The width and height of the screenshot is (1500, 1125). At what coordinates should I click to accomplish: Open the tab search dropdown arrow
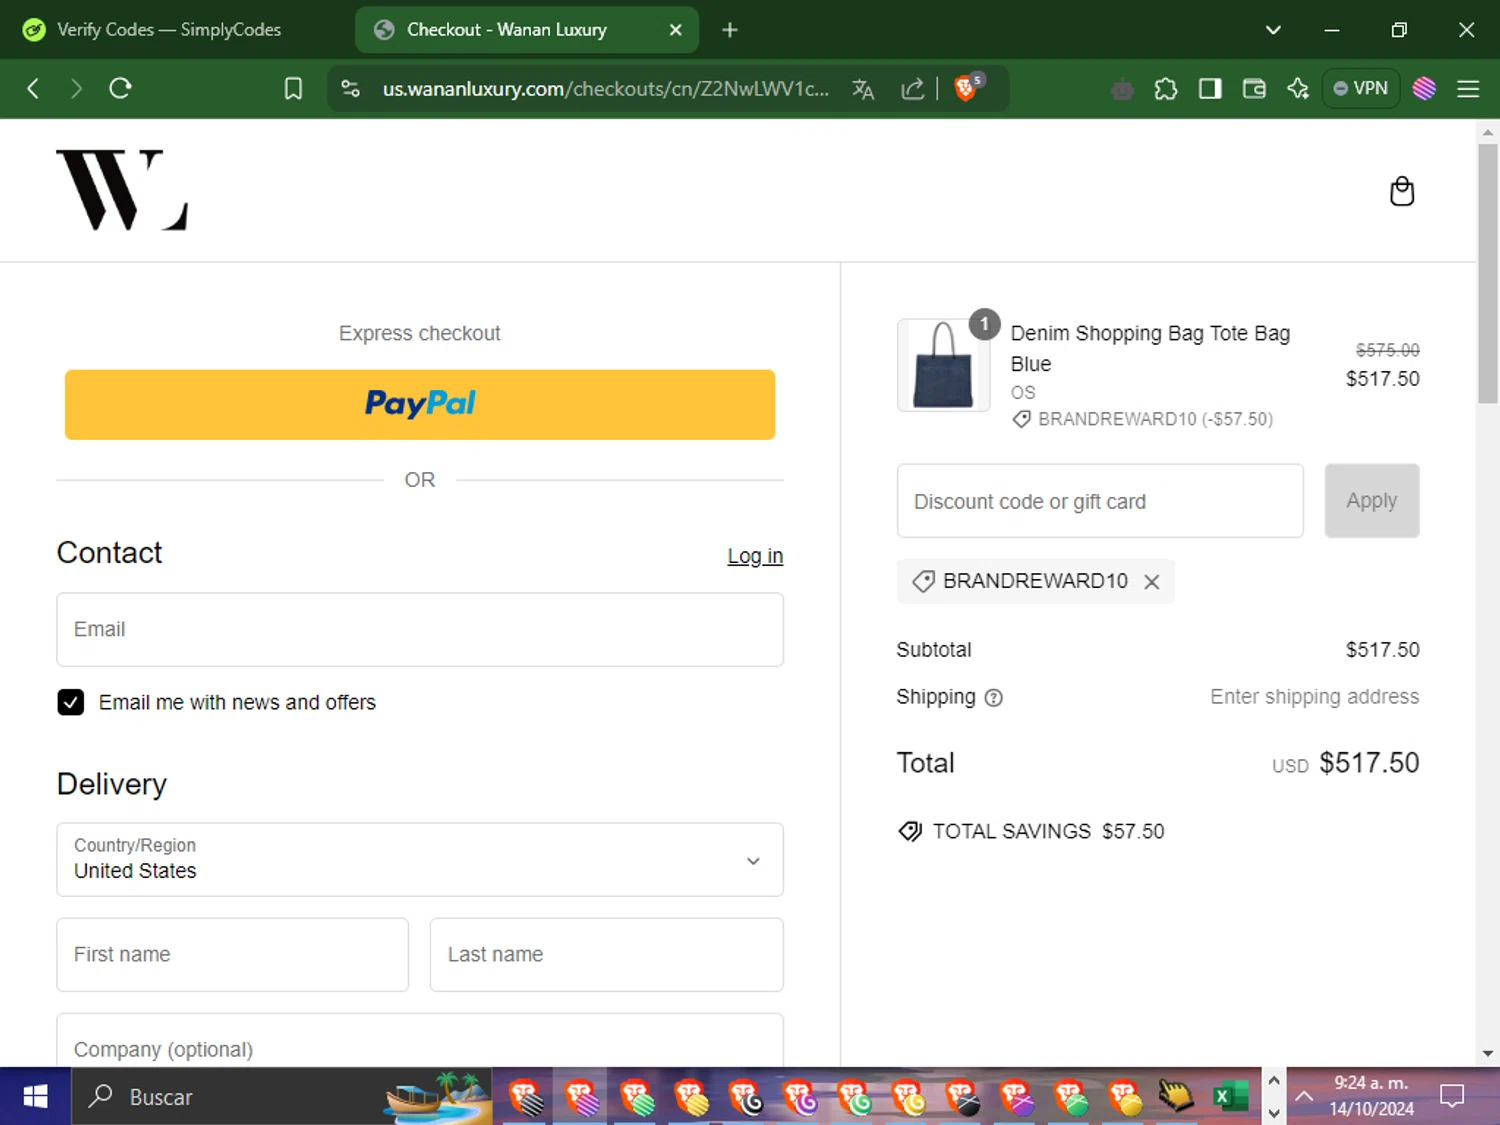1273,30
